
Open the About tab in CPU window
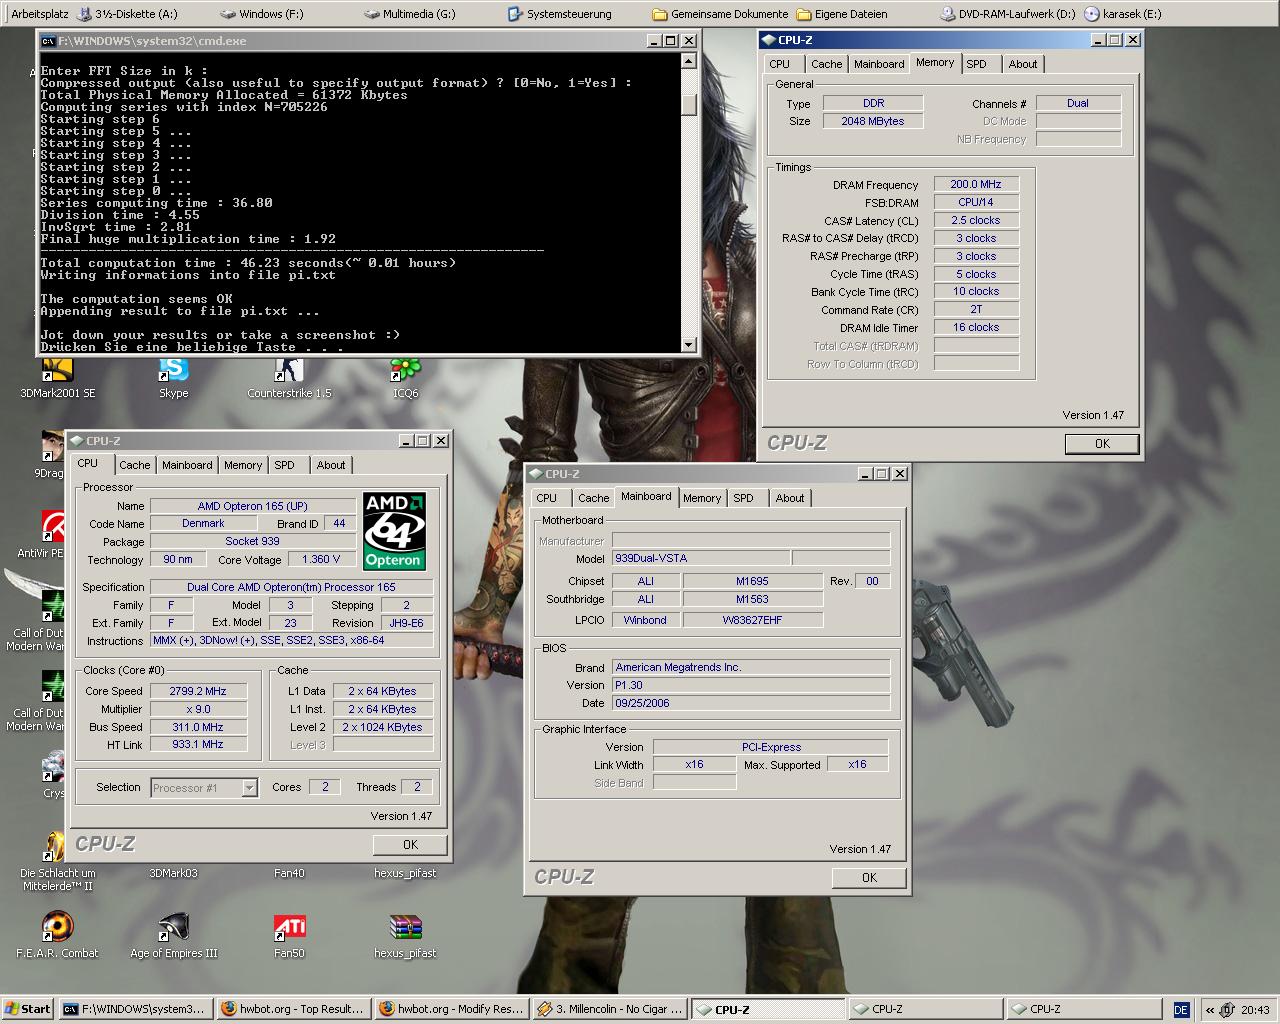[331, 465]
